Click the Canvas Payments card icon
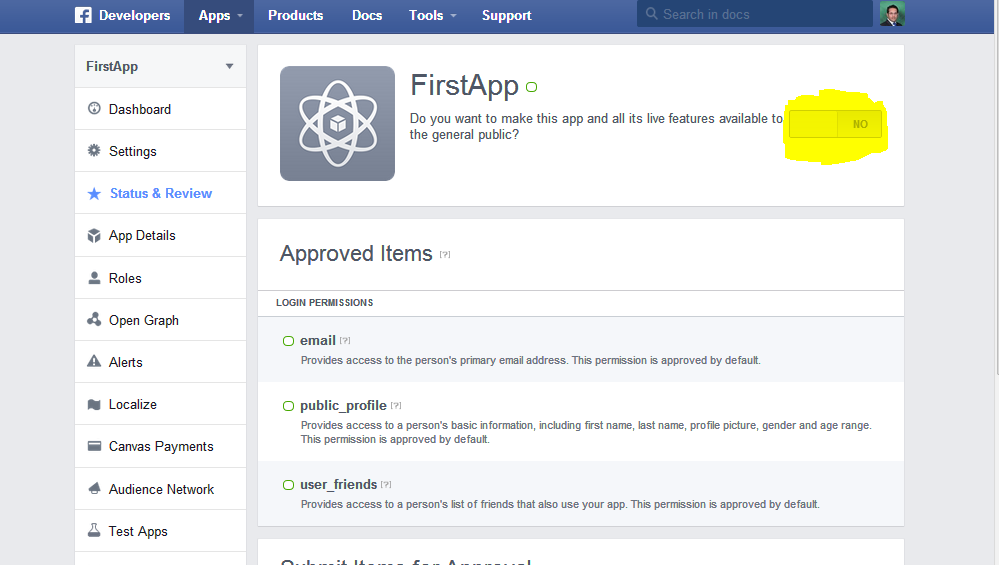The height and width of the screenshot is (565, 999). (94, 446)
